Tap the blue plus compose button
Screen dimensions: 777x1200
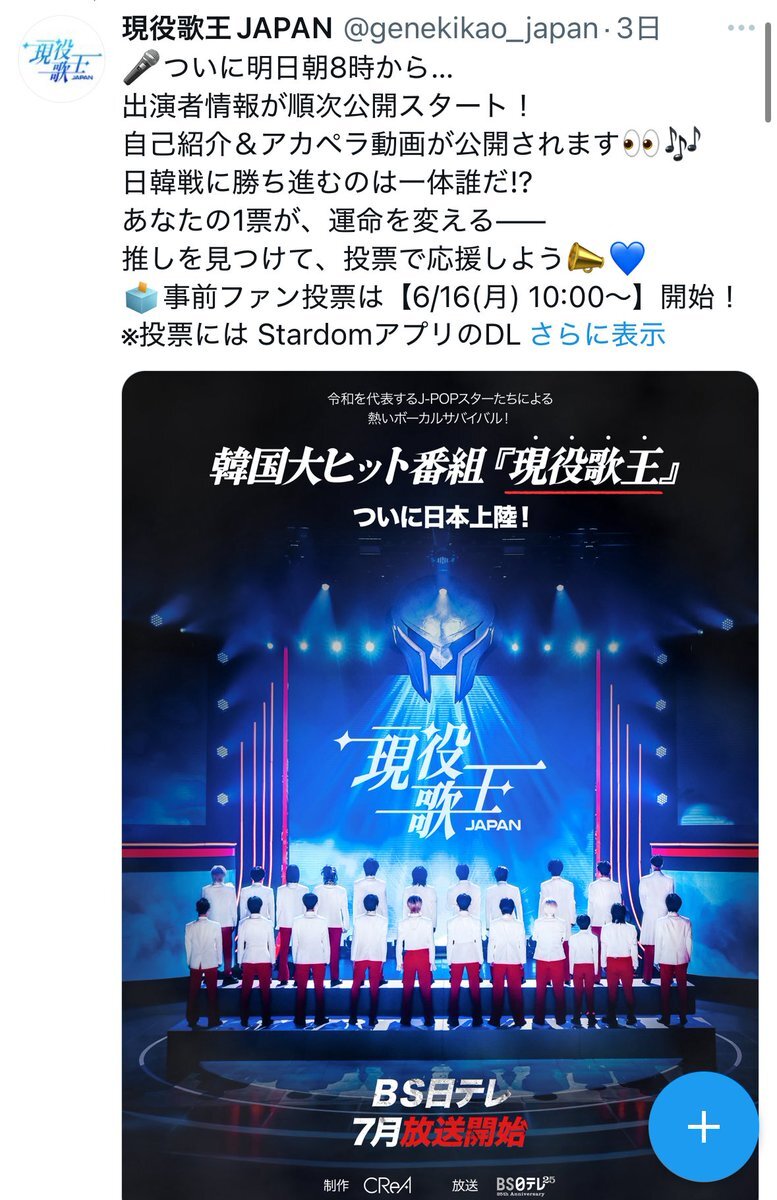coord(703,1127)
